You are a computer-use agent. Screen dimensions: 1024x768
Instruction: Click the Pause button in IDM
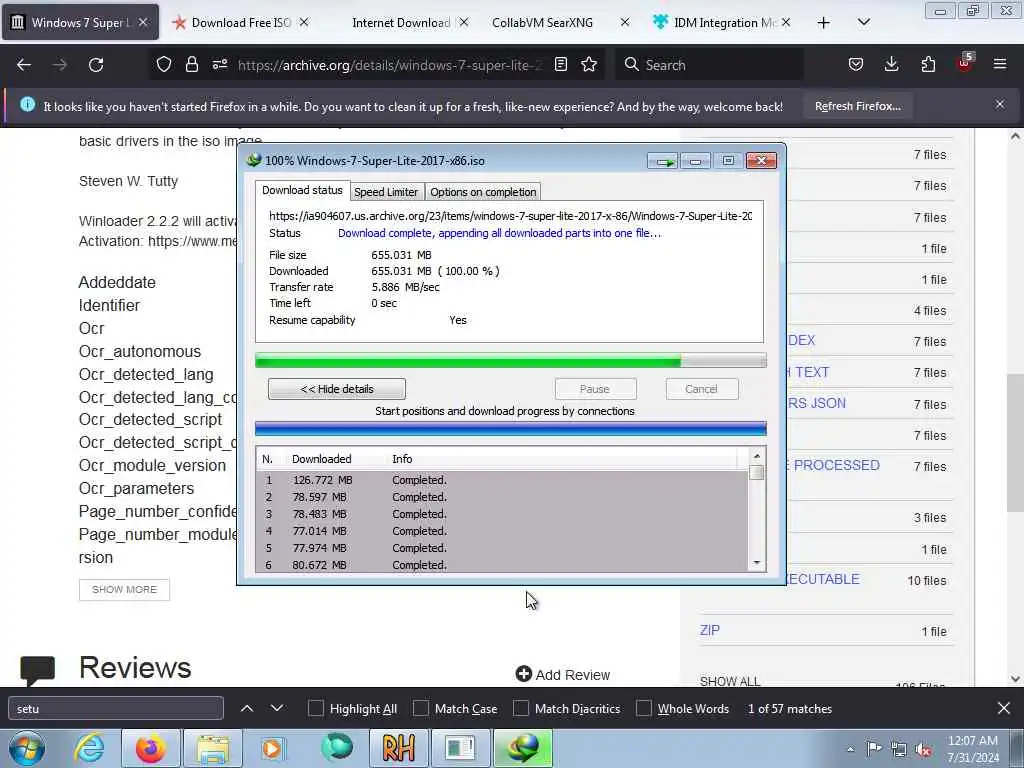tap(595, 389)
